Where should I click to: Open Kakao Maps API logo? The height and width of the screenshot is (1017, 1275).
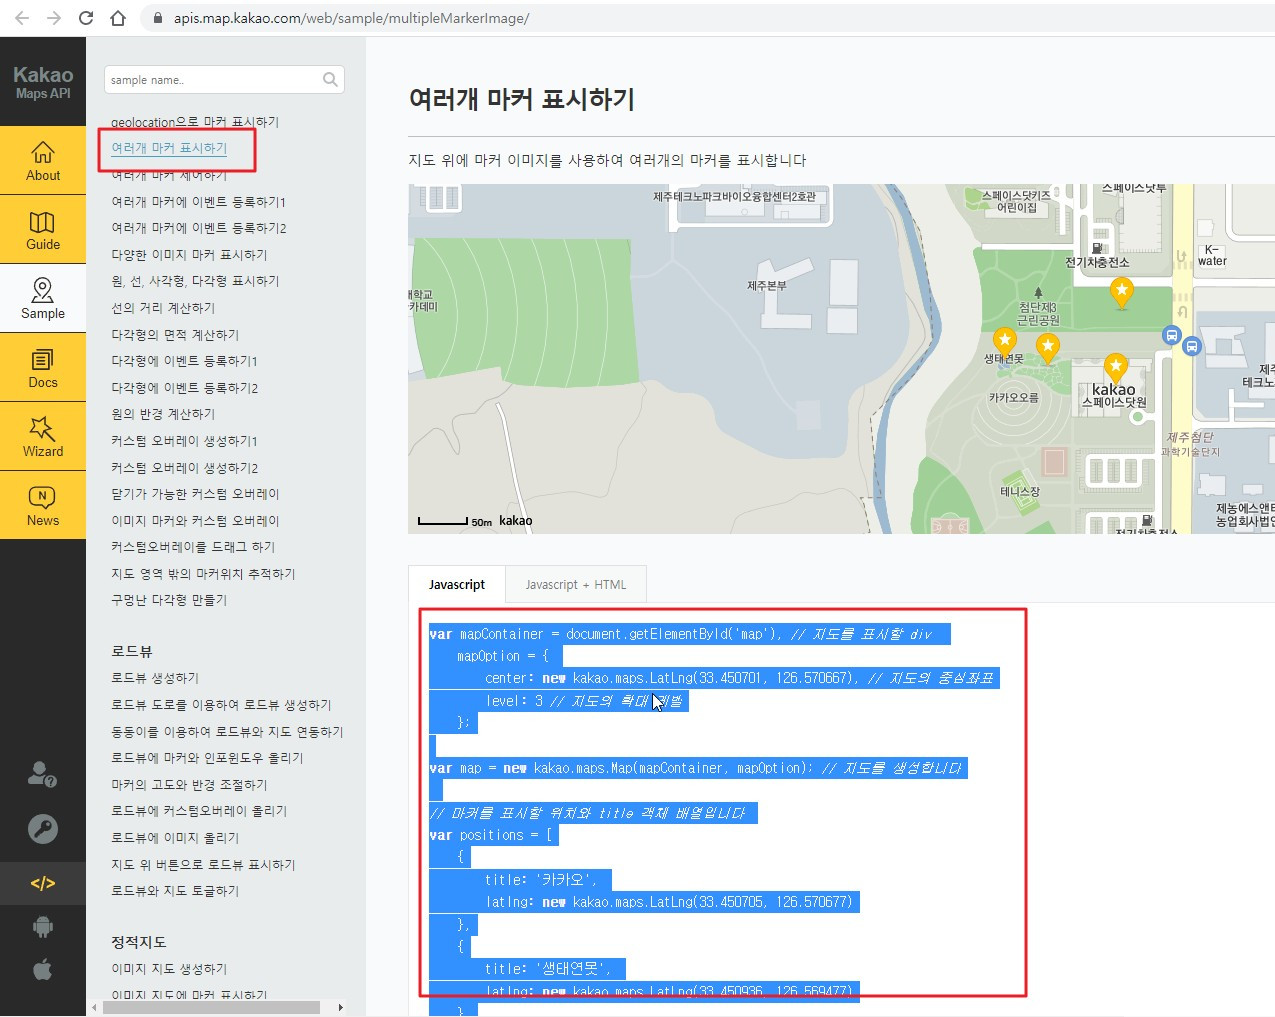click(x=43, y=82)
